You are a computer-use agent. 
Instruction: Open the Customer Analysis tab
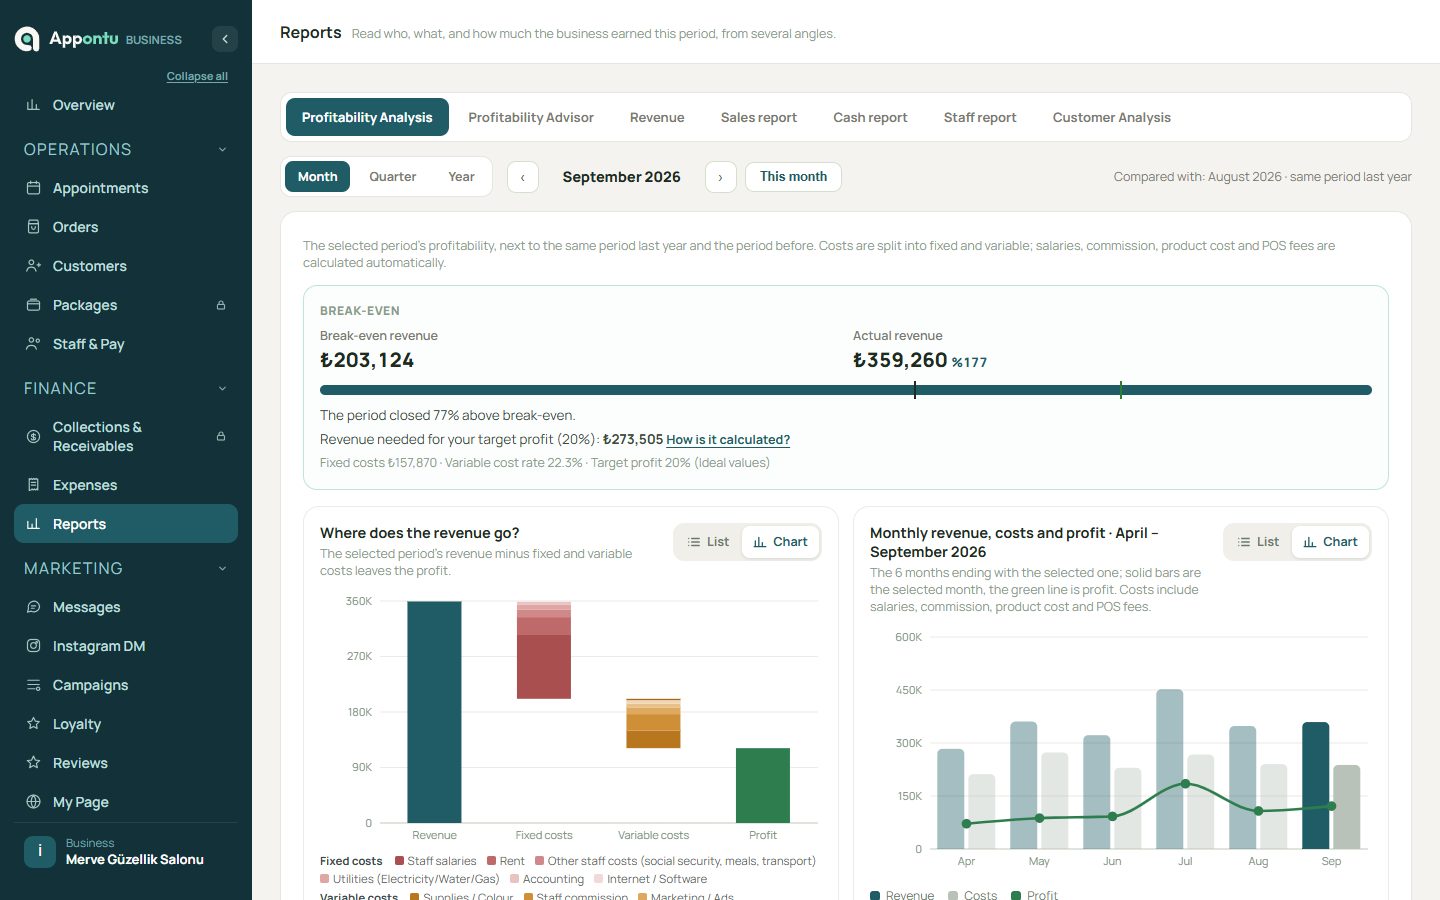pyautogui.click(x=1112, y=117)
